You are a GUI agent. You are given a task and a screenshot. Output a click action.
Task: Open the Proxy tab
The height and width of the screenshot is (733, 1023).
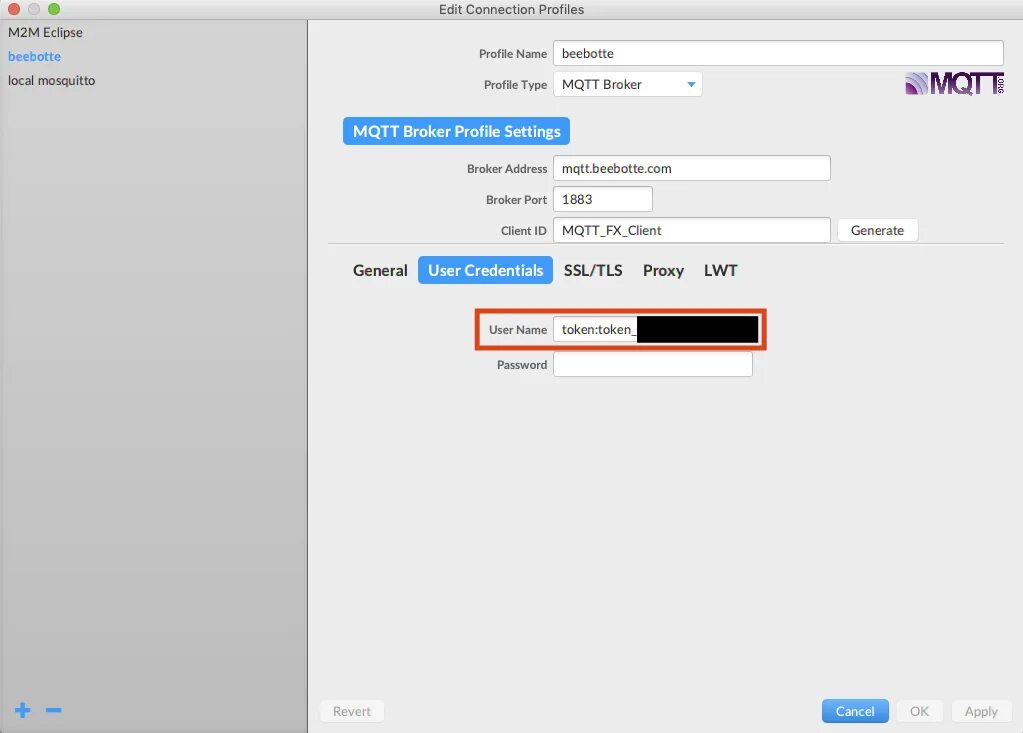tap(663, 270)
